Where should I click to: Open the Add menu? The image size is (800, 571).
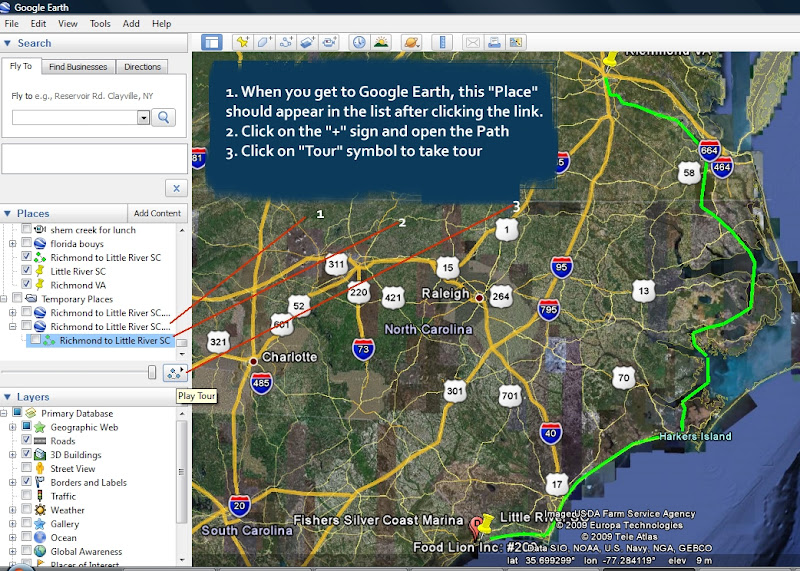pos(131,23)
